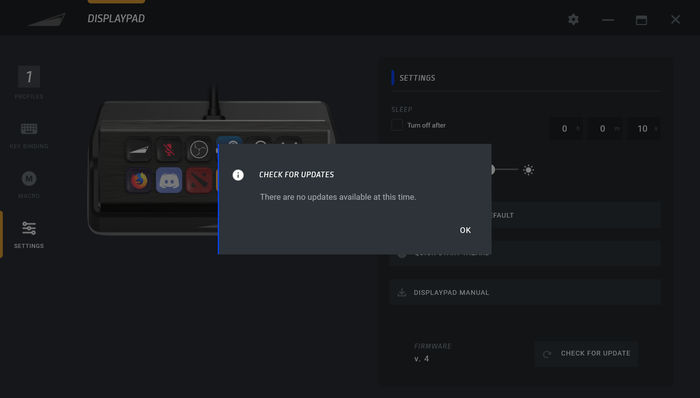Click the bright sun brightness icon
Screen dimensions: 700x398
[528, 170]
